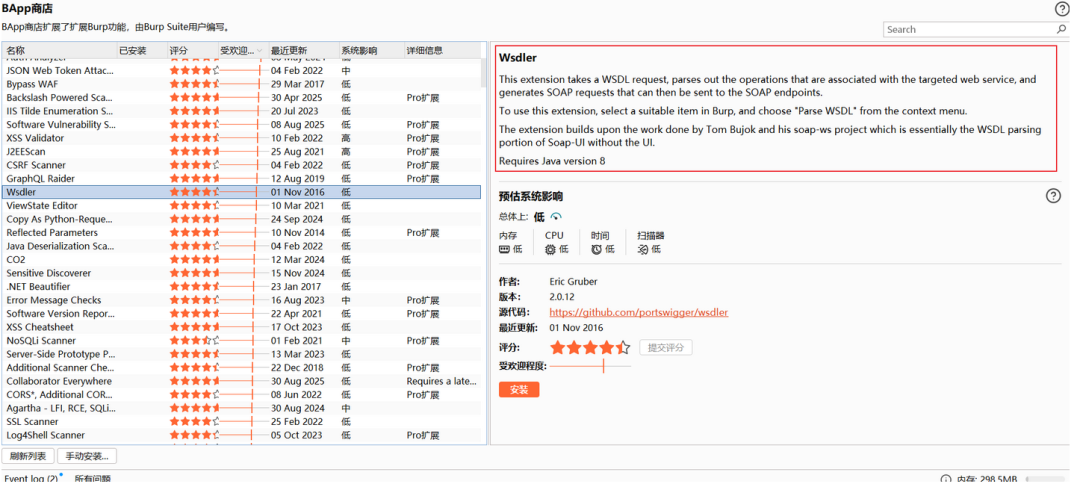
Task: Click the memory impact icon
Action: [504, 249]
